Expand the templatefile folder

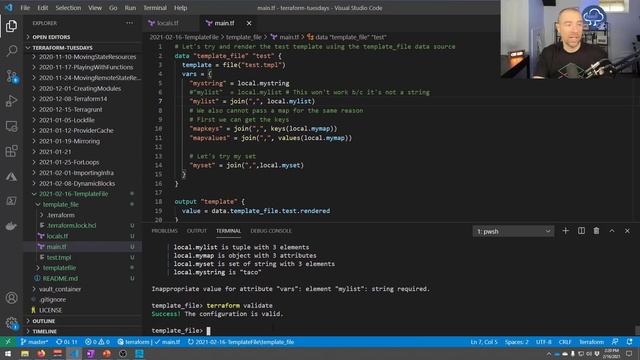click(x=59, y=268)
